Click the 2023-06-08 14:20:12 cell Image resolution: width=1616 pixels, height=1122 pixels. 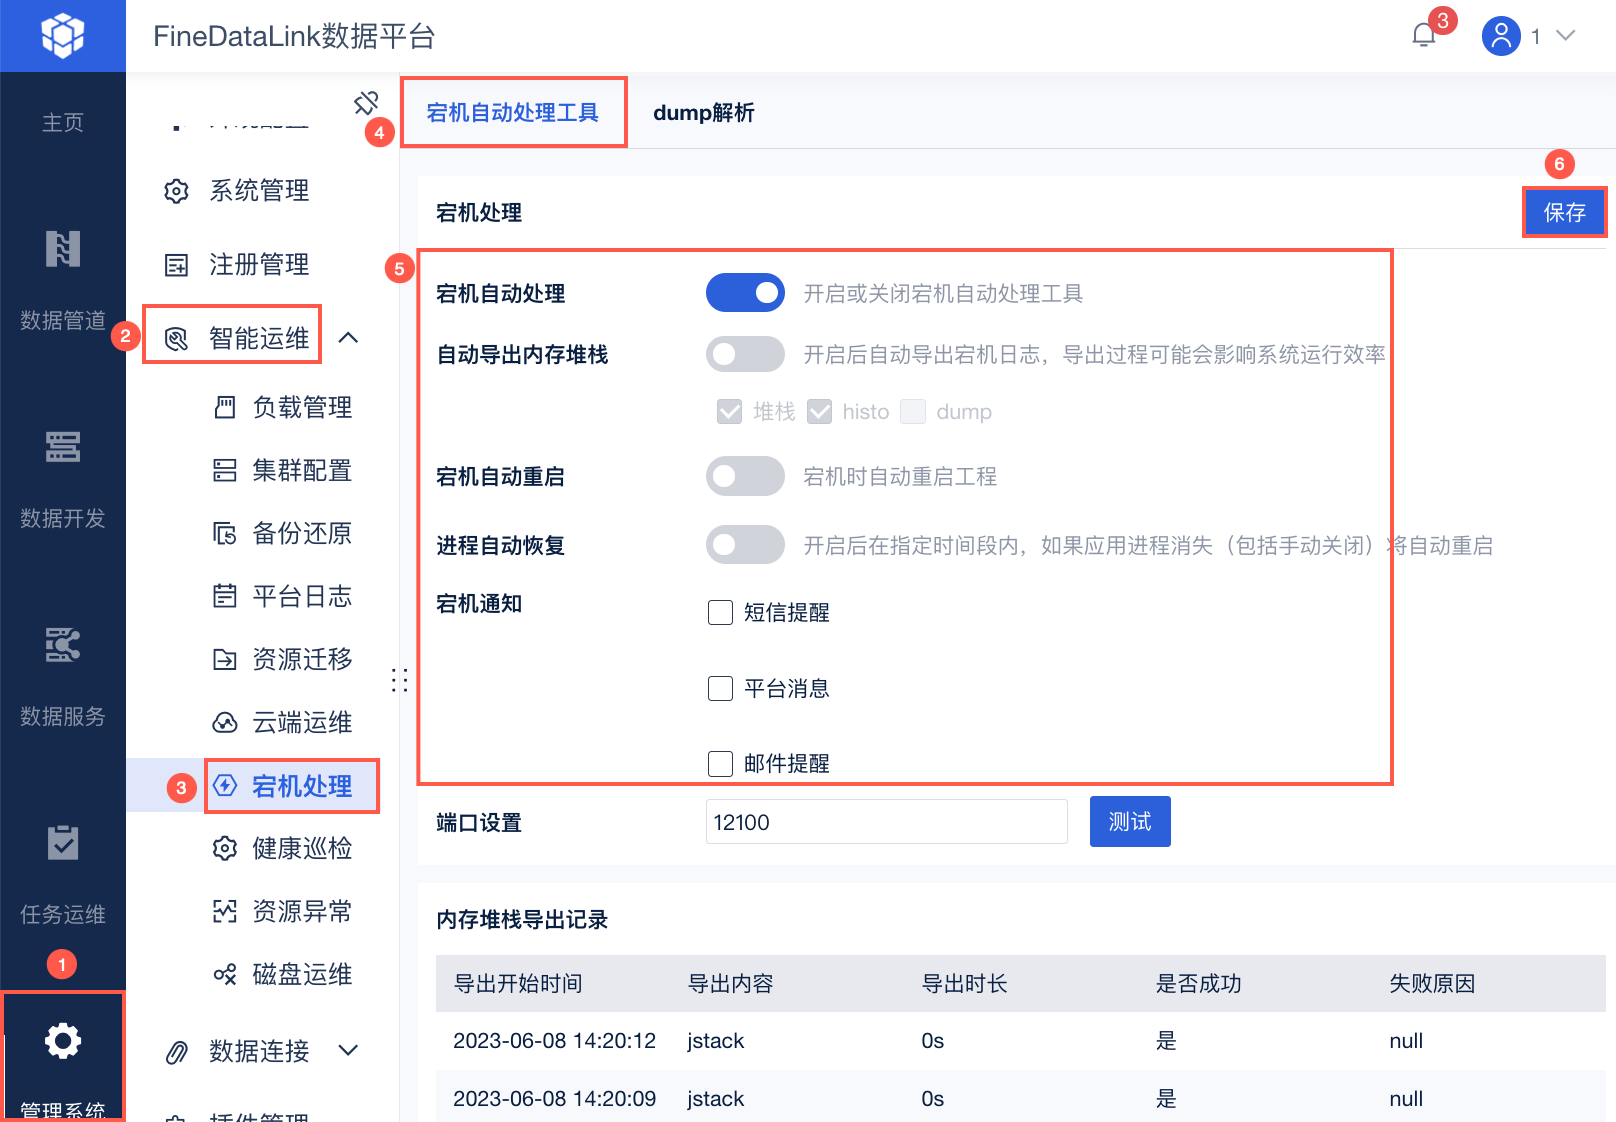(555, 1041)
